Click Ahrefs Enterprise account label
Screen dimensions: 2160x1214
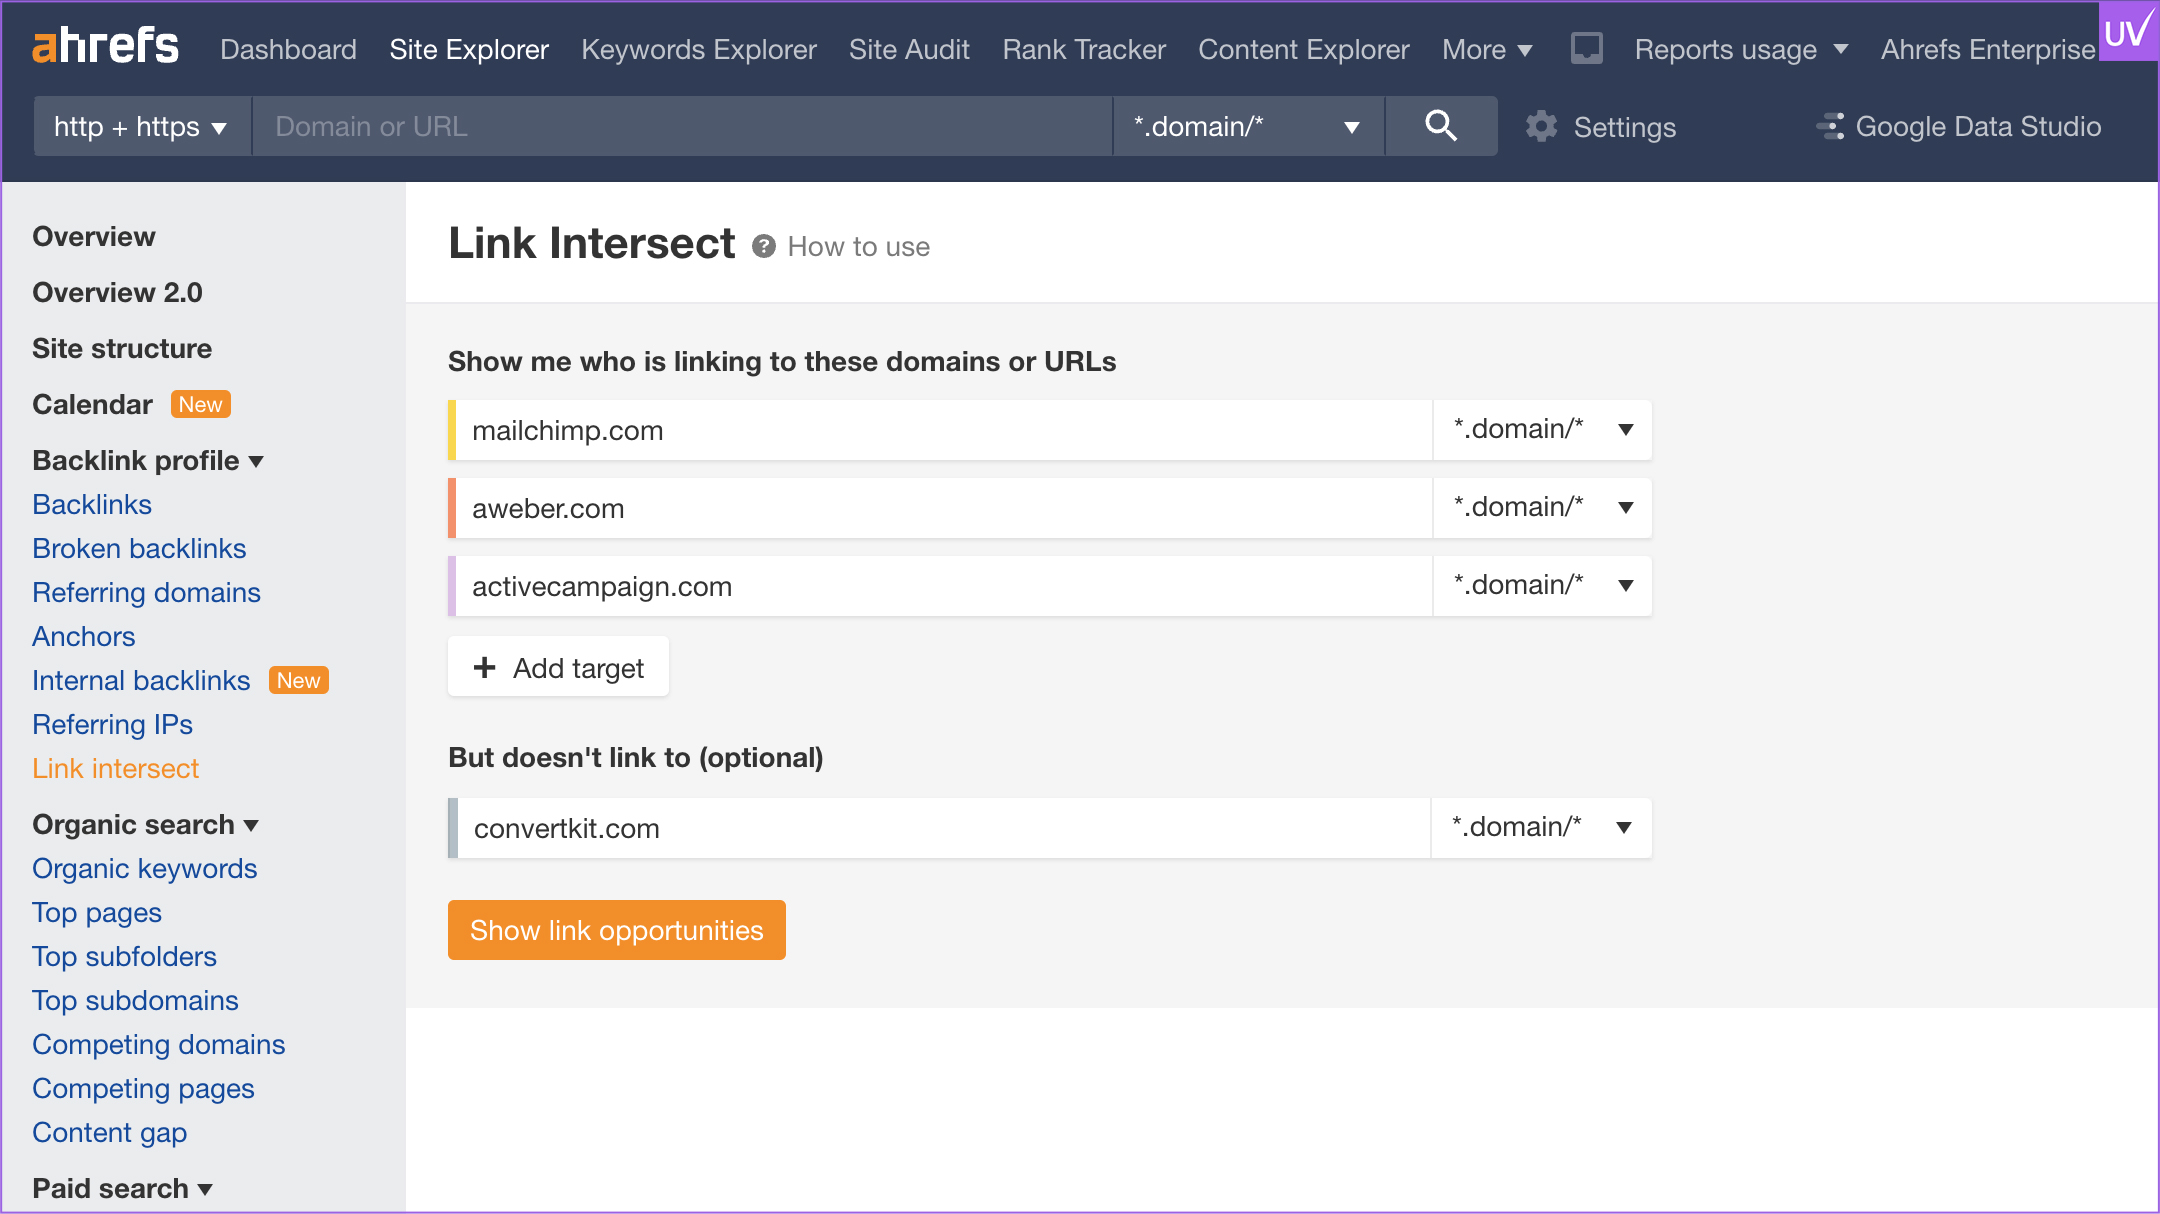tap(1988, 49)
